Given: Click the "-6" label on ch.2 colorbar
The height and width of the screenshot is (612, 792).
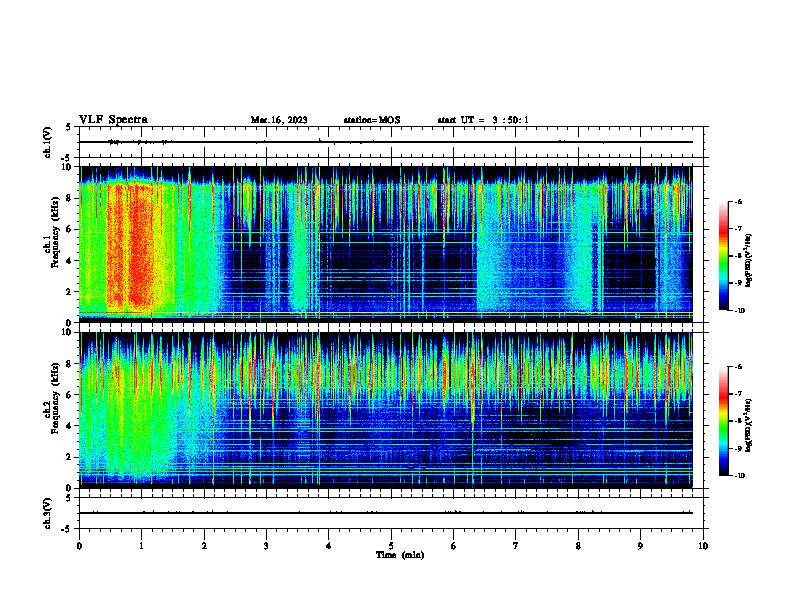Looking at the screenshot, I should tap(738, 367).
